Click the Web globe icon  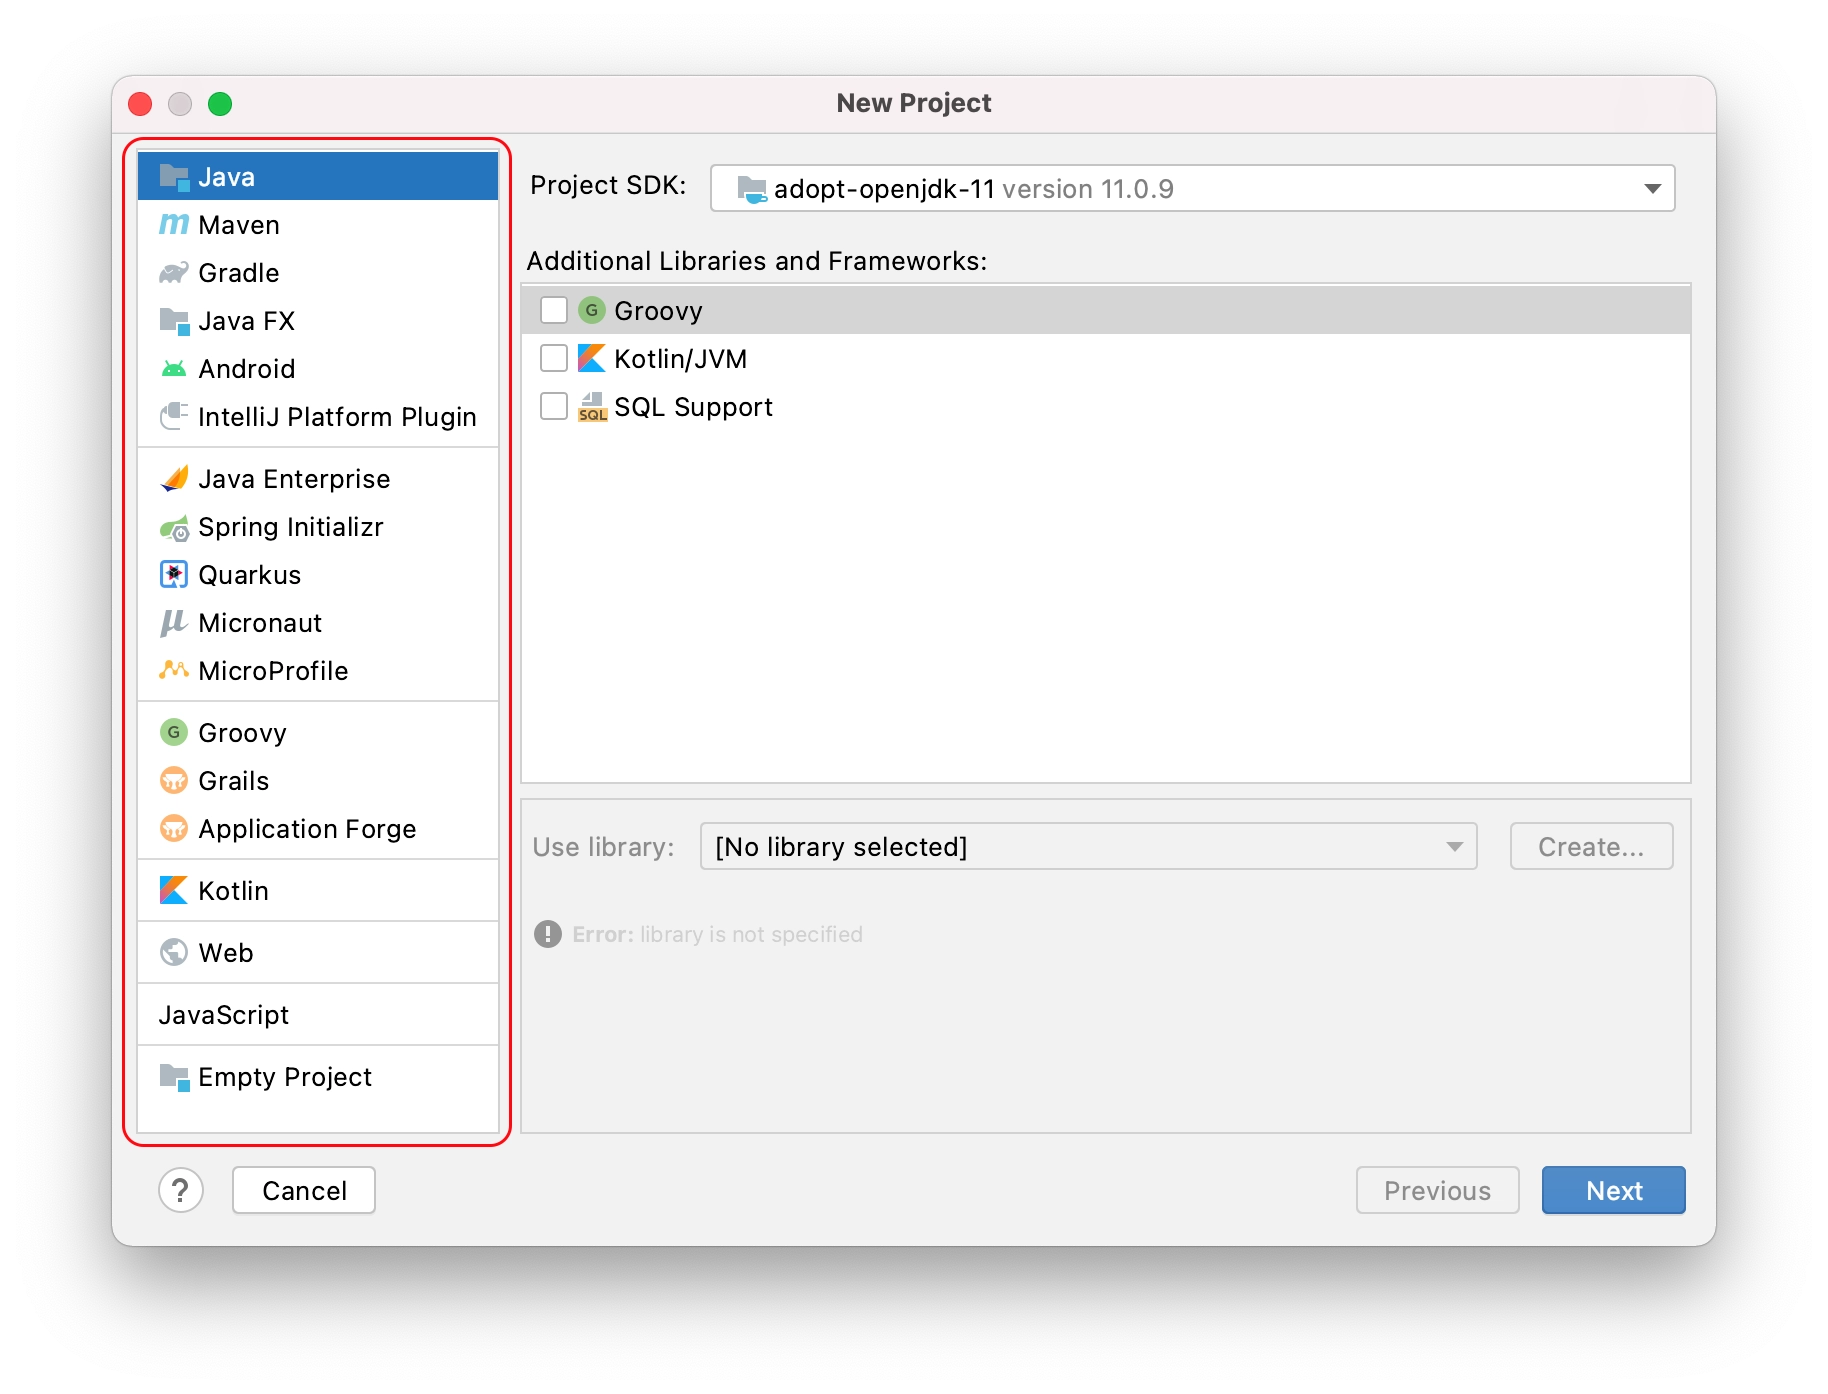[x=174, y=952]
